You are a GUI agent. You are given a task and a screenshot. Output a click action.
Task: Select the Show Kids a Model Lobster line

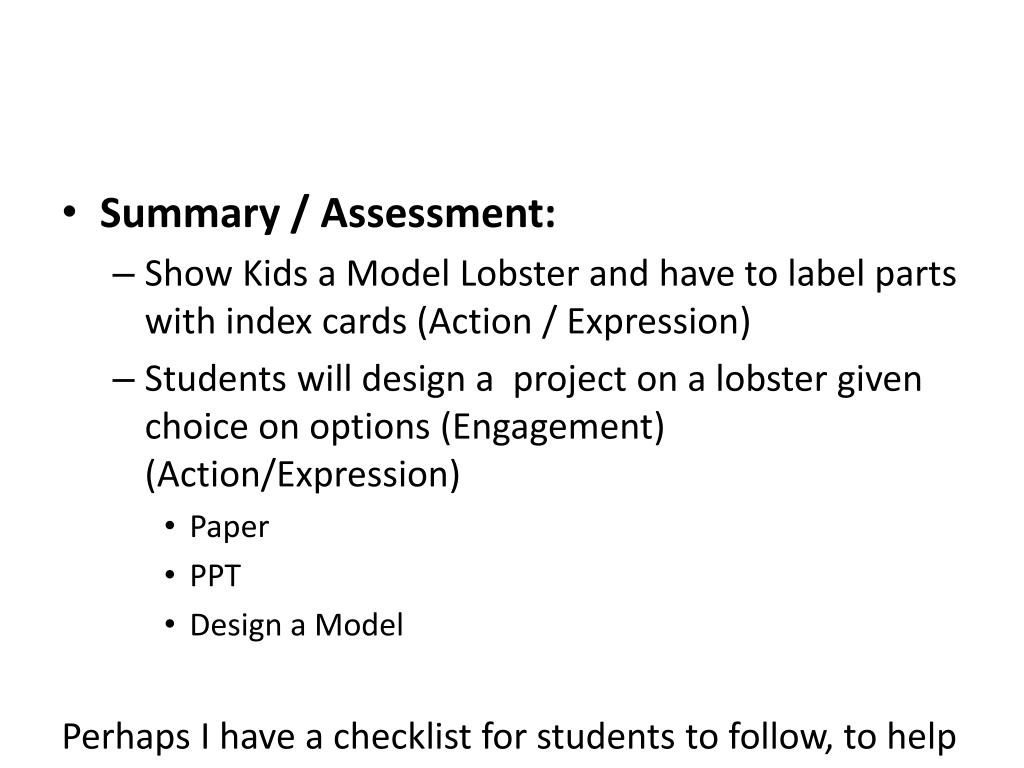(x=550, y=274)
